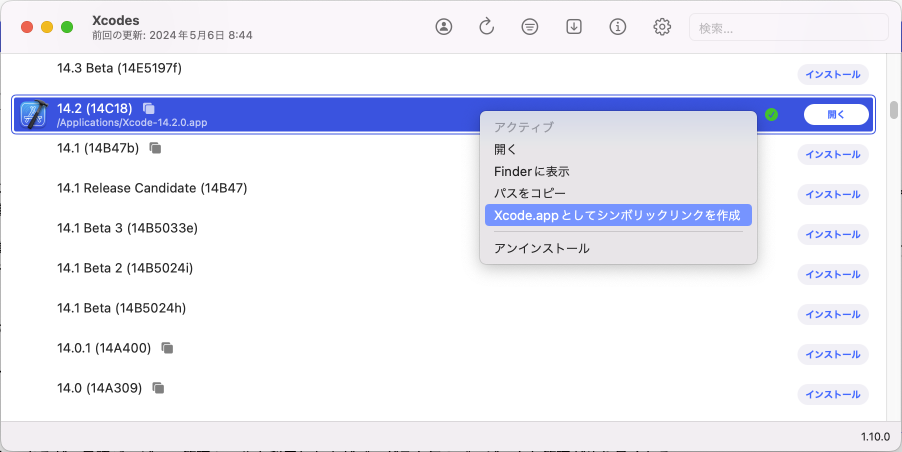Click the Xcode hammer app icon

coord(34,114)
